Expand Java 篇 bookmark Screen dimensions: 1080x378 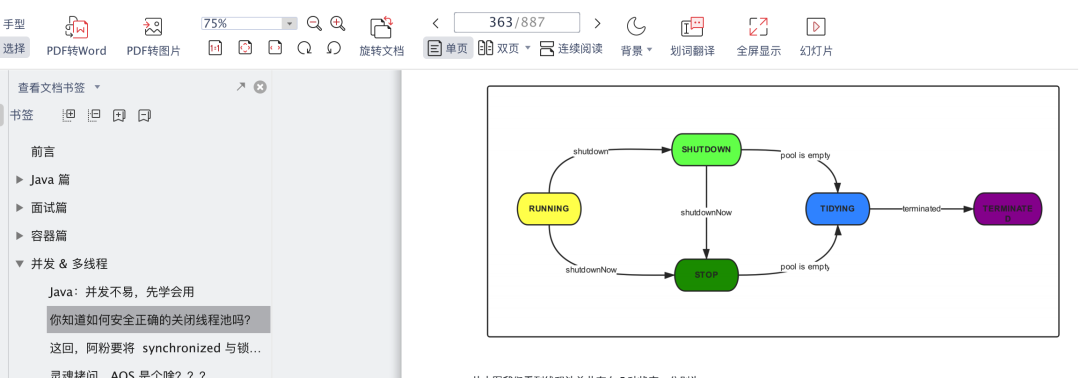[x=19, y=180]
